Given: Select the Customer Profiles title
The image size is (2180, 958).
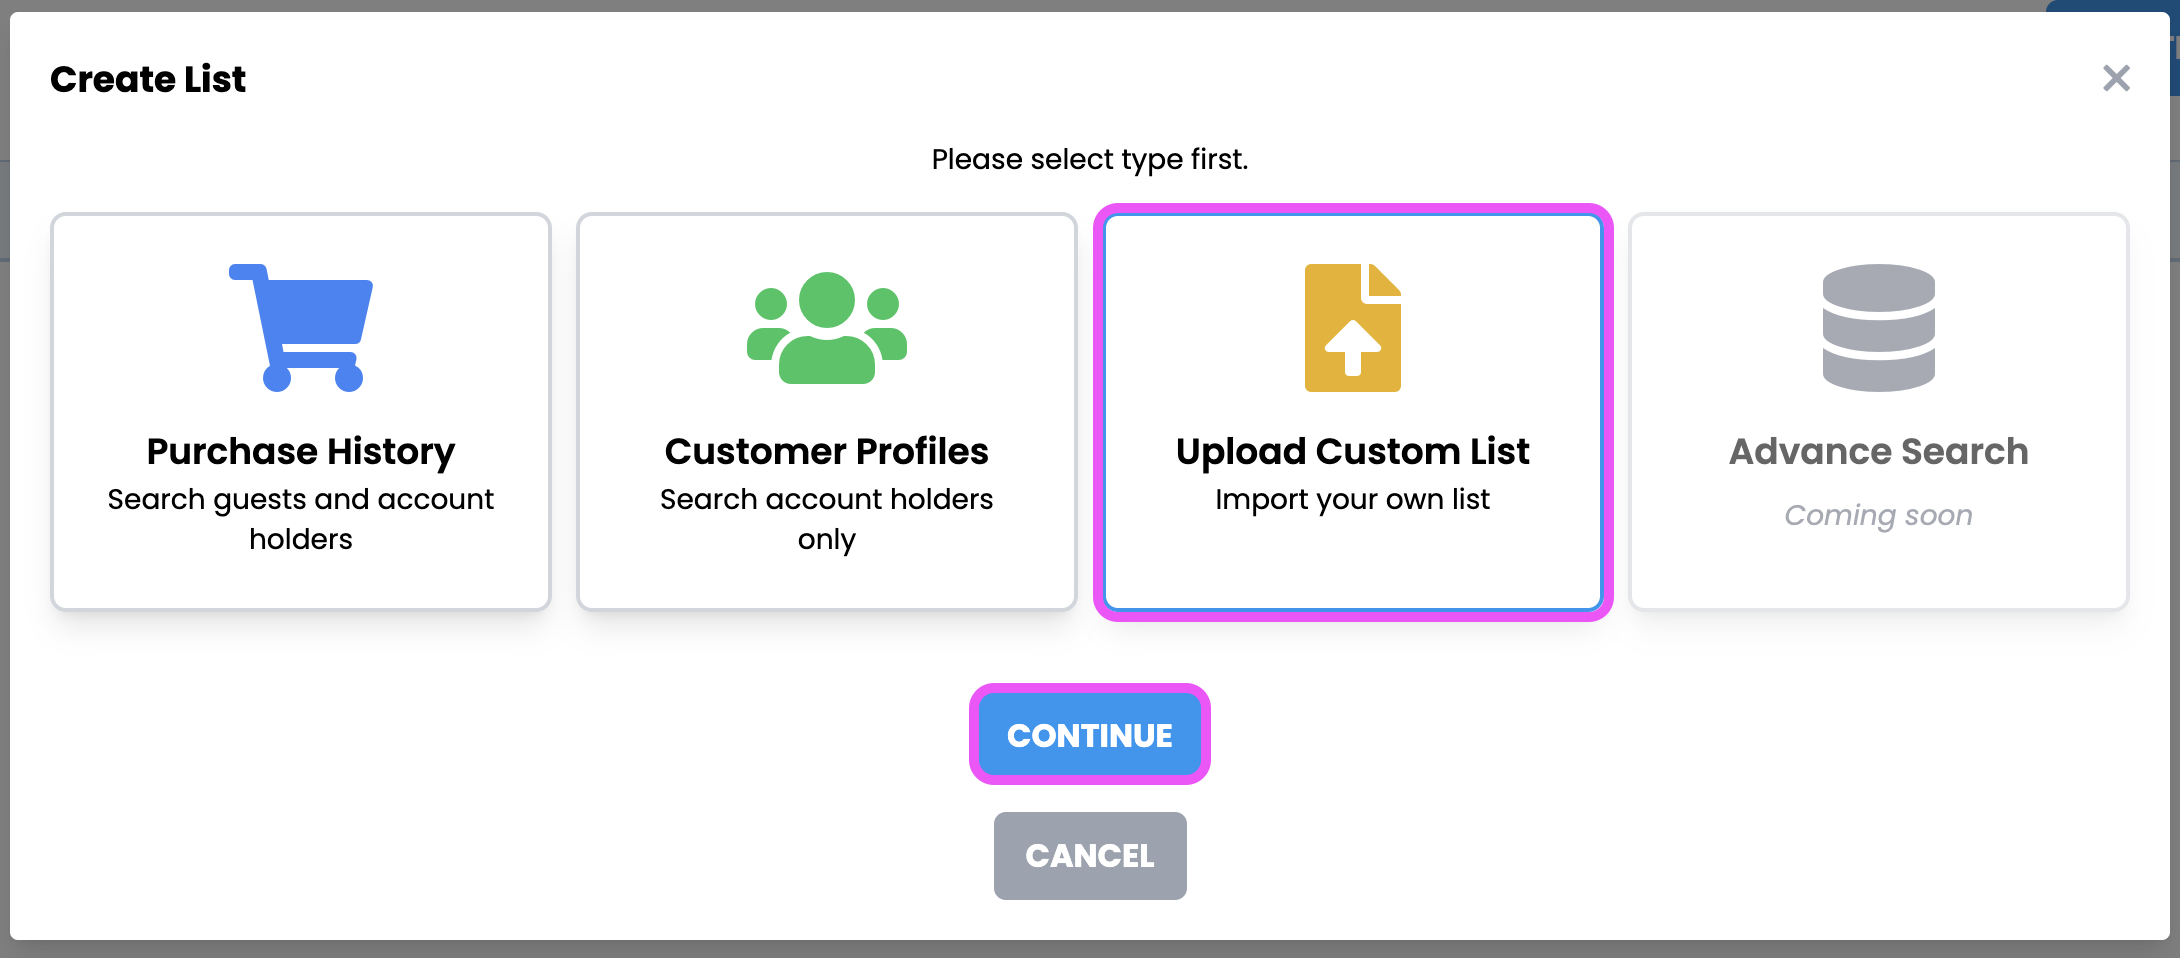Looking at the screenshot, I should [826, 451].
